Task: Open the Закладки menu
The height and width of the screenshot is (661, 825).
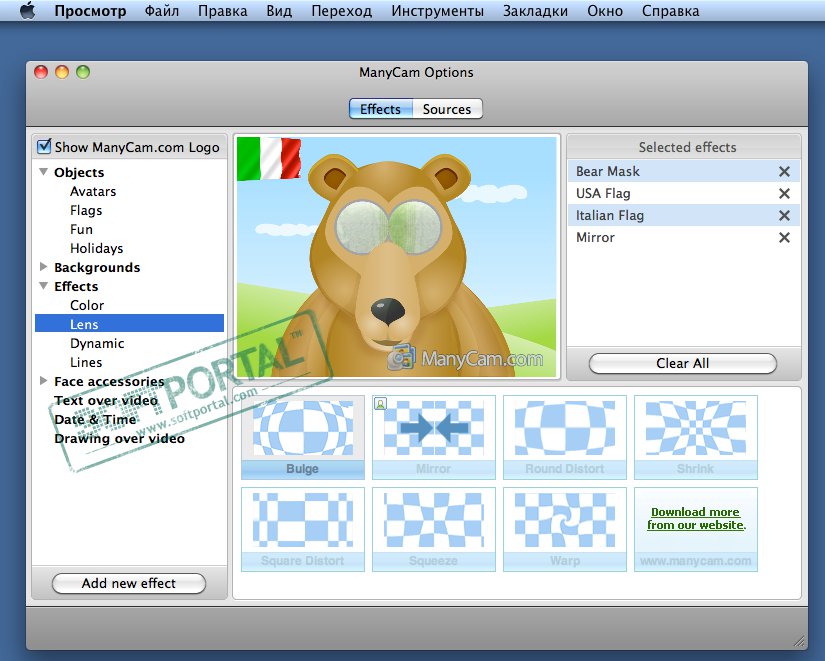Action: point(535,11)
